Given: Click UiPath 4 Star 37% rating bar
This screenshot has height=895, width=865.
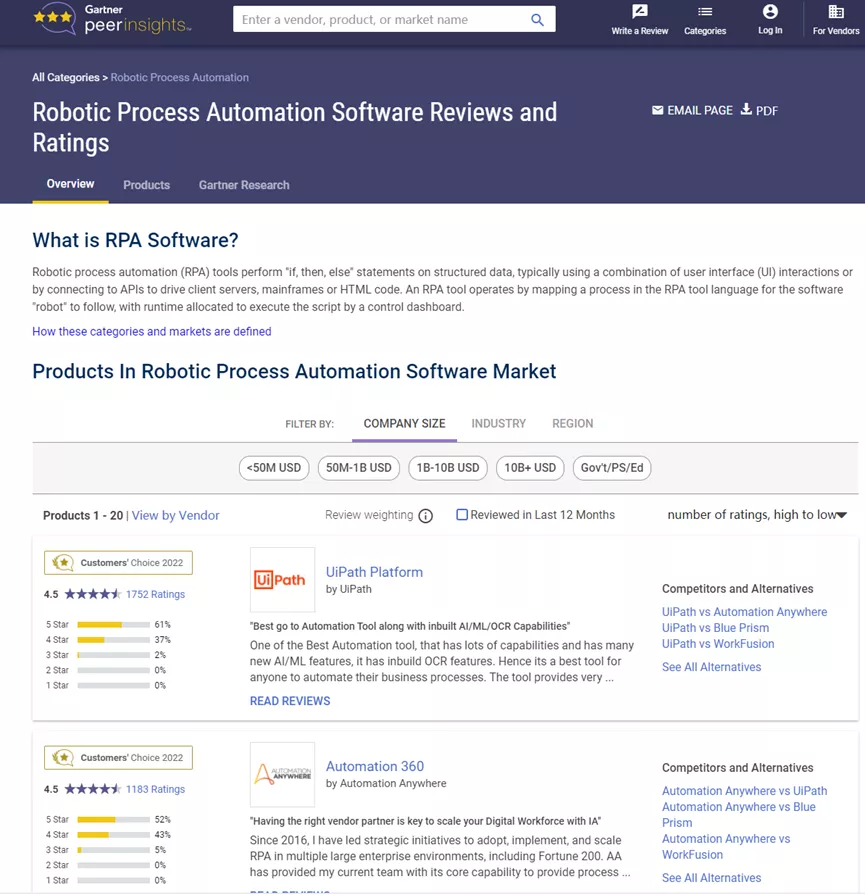Looking at the screenshot, I should coord(114,640).
